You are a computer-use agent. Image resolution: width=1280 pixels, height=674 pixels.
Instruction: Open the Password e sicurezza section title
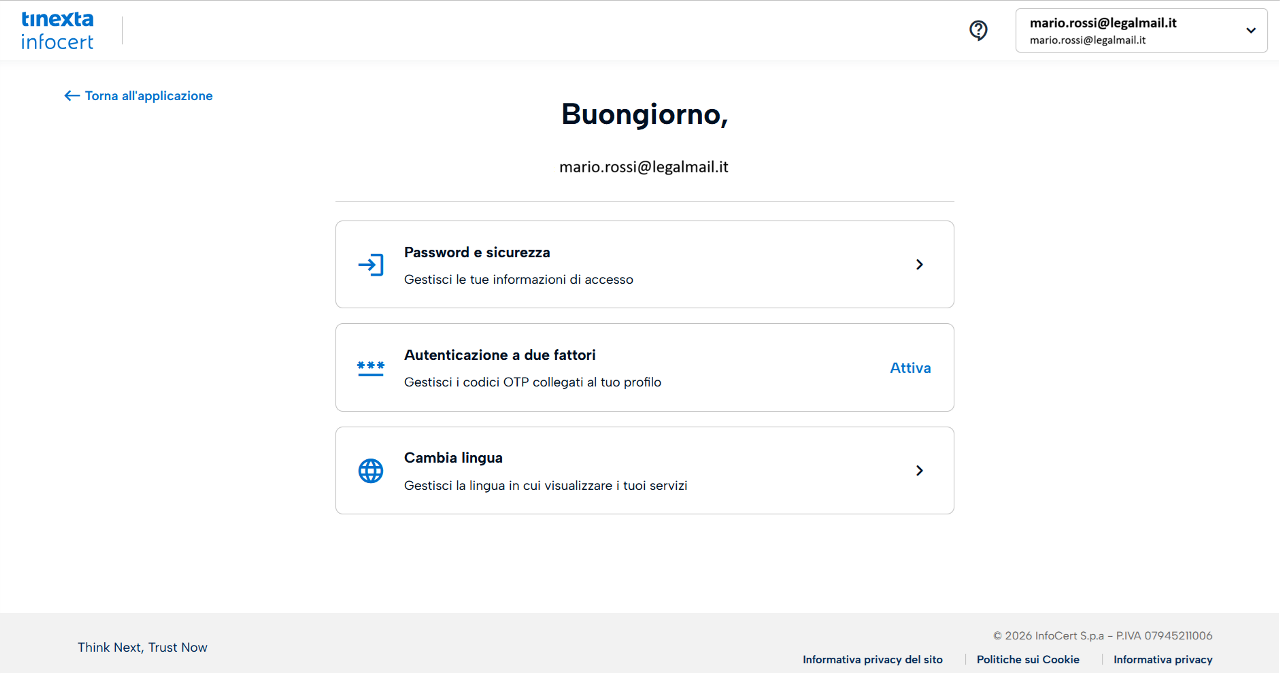coord(477,253)
